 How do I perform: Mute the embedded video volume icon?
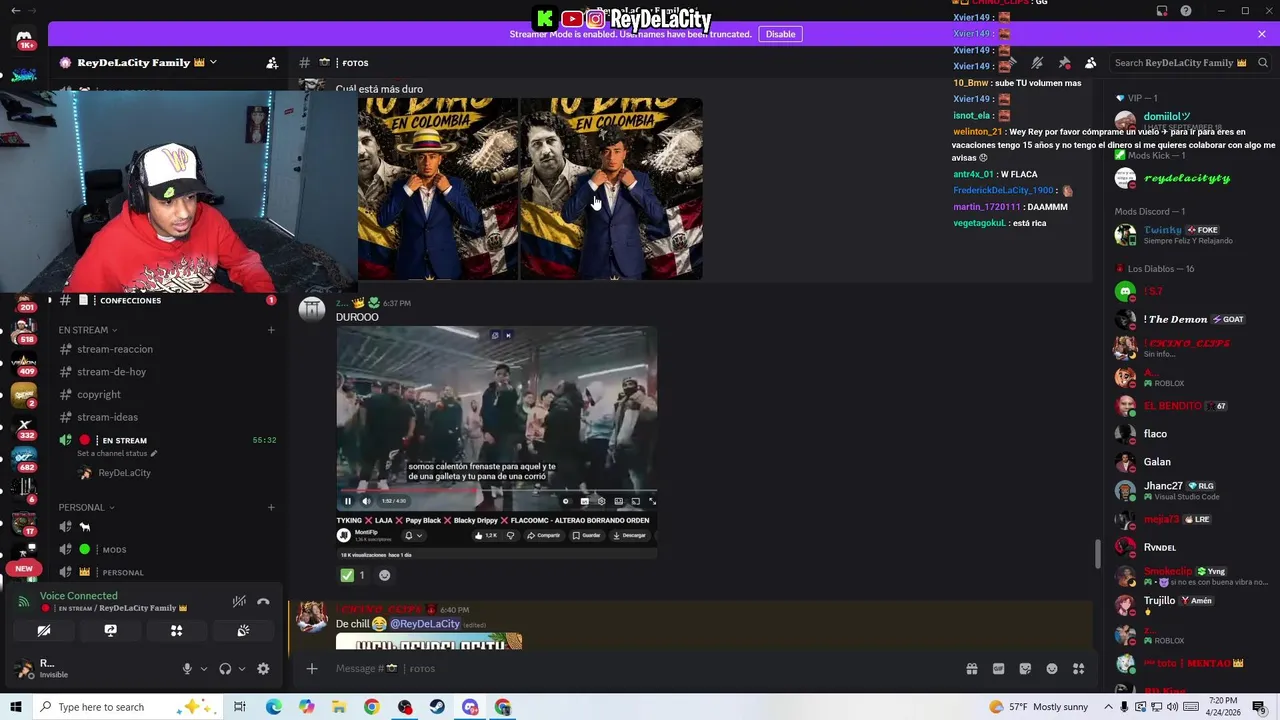366,501
